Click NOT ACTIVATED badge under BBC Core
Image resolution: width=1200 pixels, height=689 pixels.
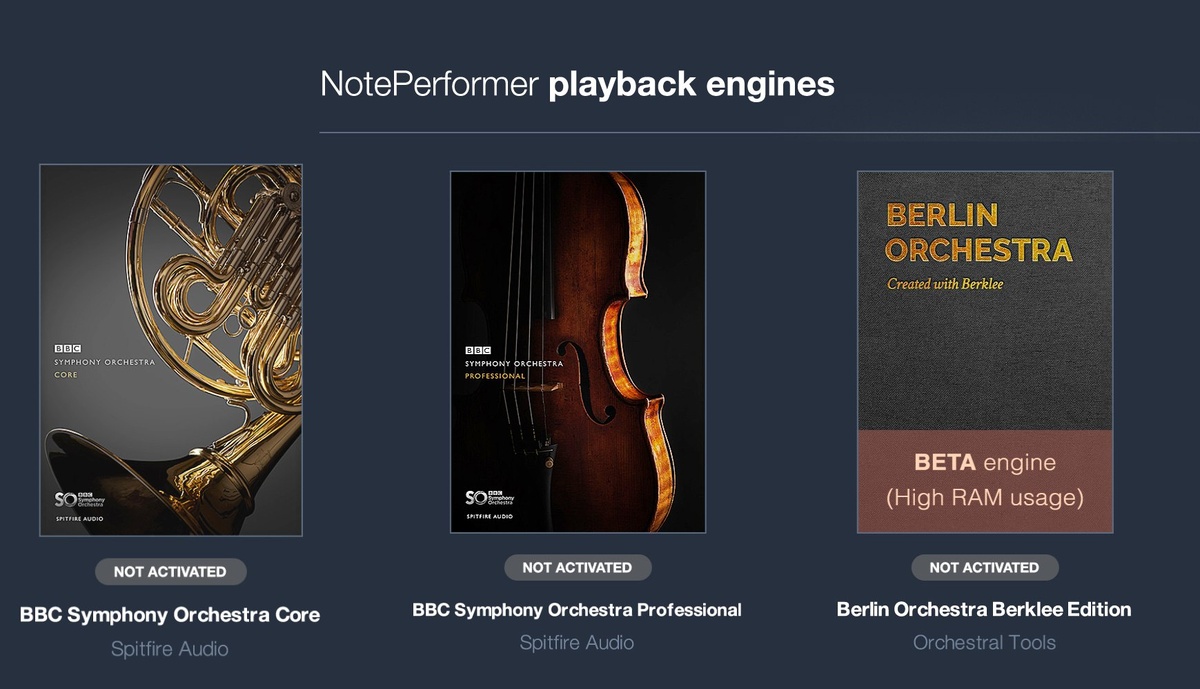coord(170,572)
